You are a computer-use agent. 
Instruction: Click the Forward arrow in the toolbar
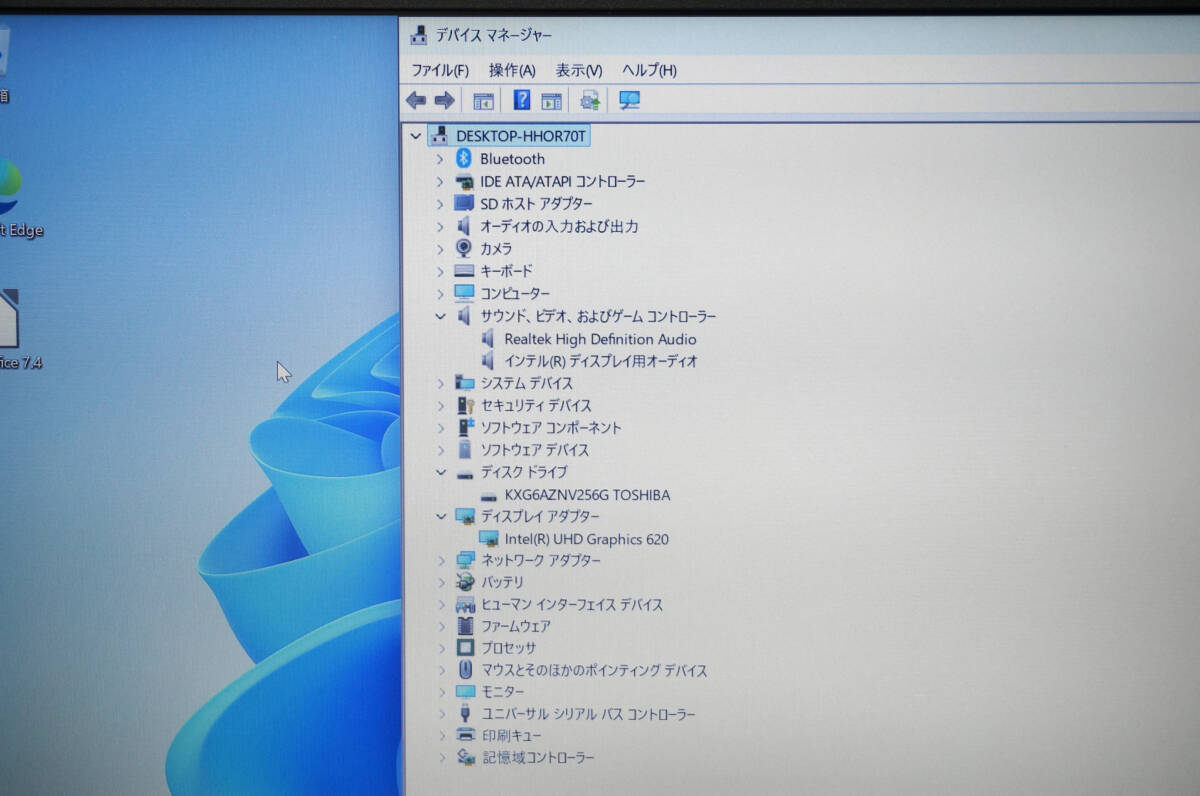tap(445, 100)
